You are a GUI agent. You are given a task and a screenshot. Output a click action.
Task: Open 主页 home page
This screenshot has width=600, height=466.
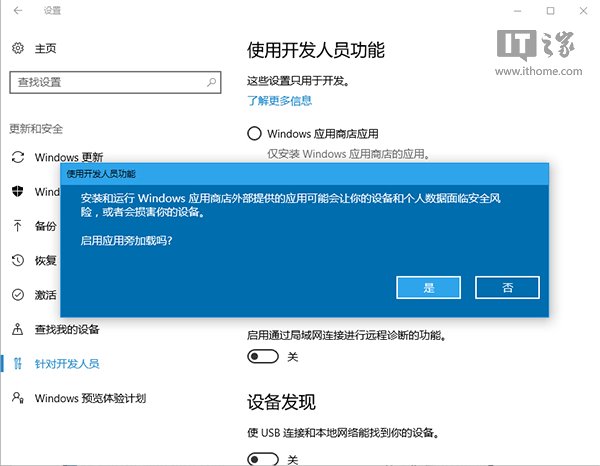pos(45,48)
